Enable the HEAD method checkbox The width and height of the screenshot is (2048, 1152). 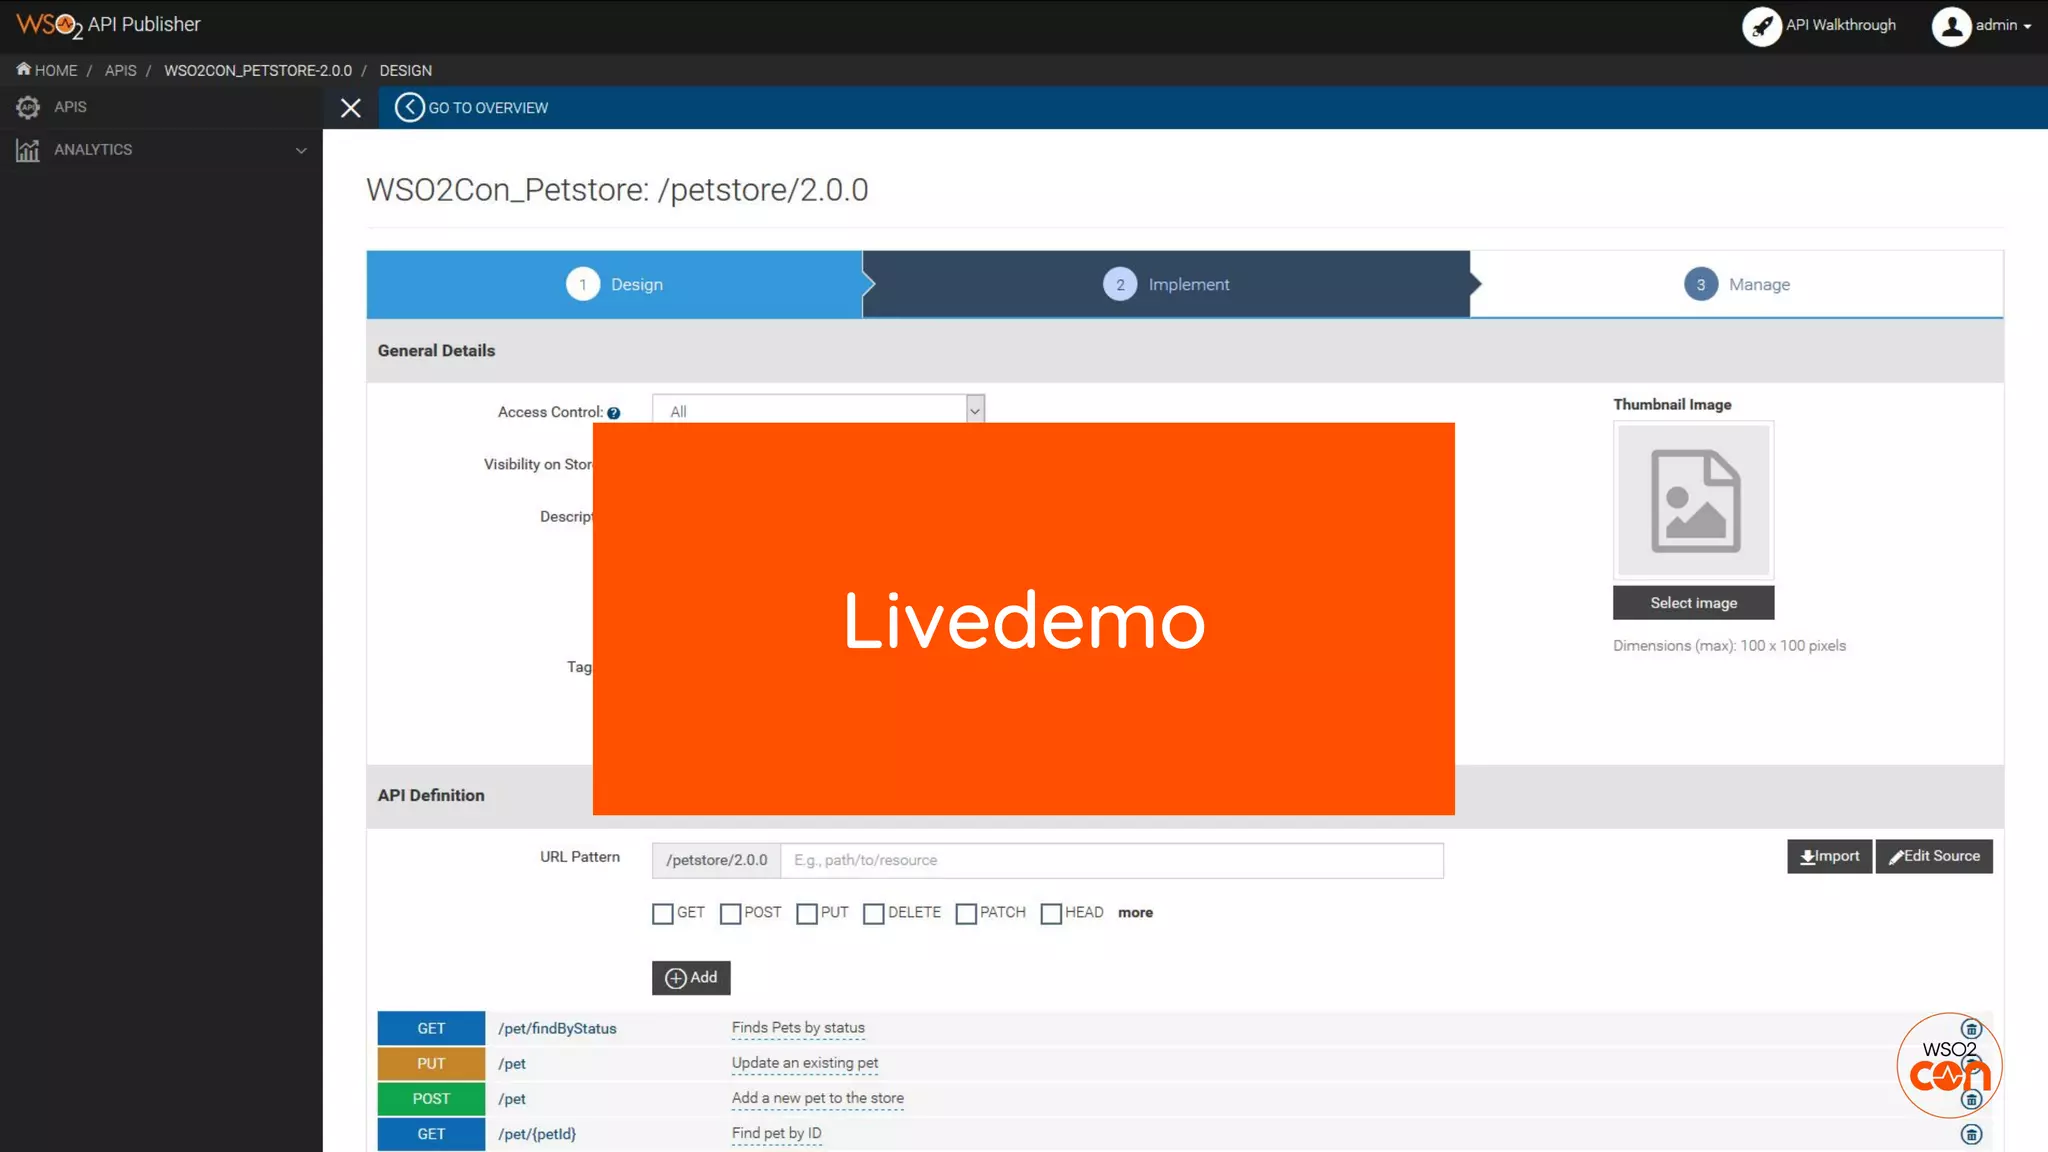coord(1051,914)
